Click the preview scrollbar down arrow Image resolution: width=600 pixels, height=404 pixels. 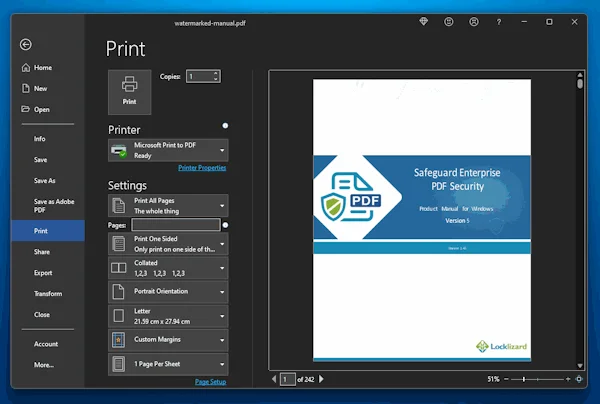pos(580,366)
